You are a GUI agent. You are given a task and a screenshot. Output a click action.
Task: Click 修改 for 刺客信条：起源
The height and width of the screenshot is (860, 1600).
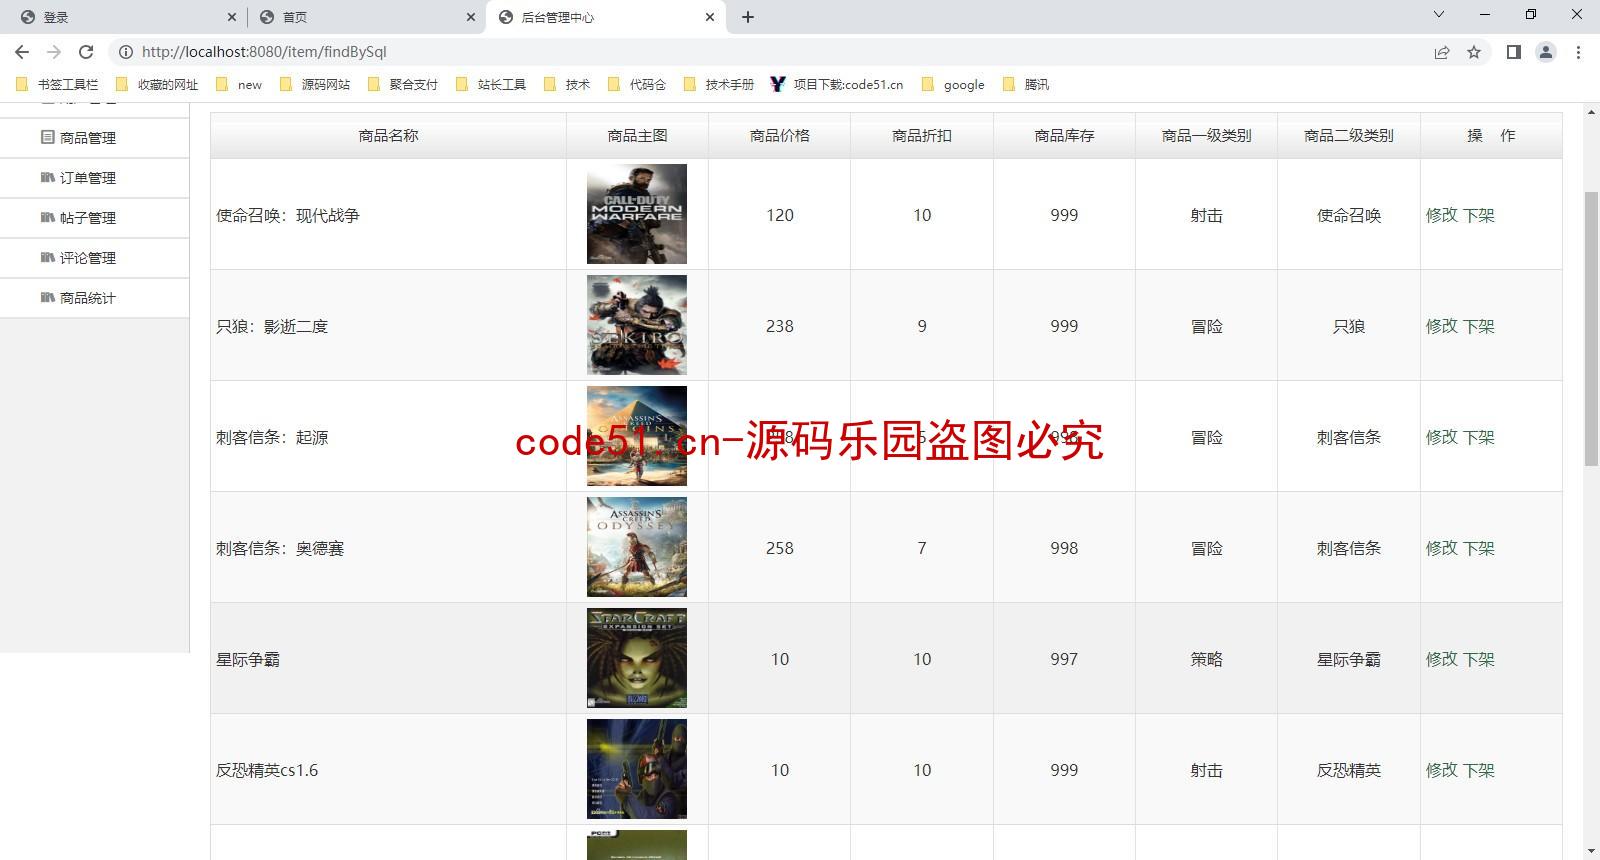tap(1441, 437)
